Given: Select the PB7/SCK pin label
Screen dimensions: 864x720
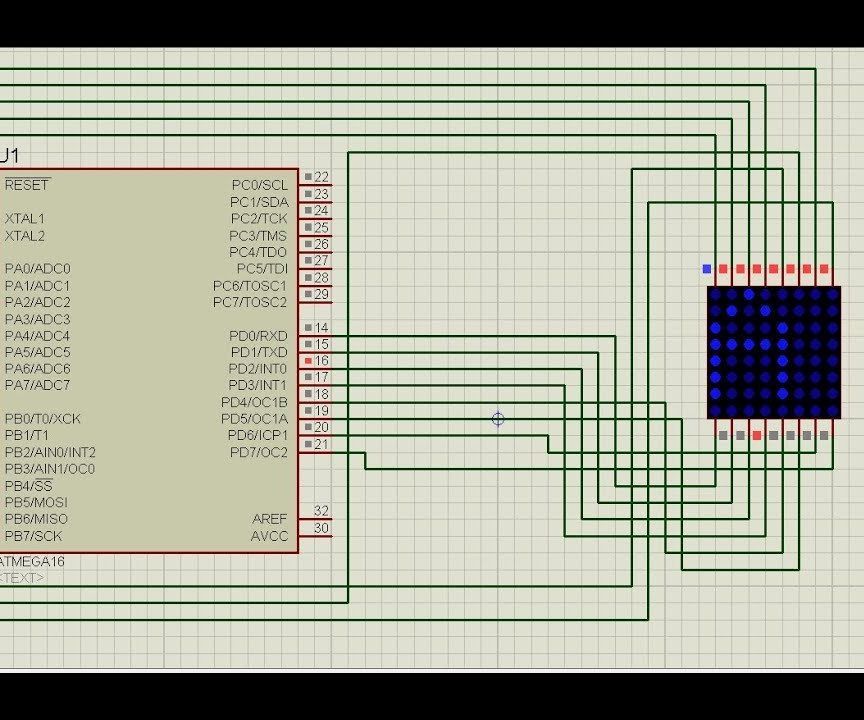Looking at the screenshot, I should point(33,536).
